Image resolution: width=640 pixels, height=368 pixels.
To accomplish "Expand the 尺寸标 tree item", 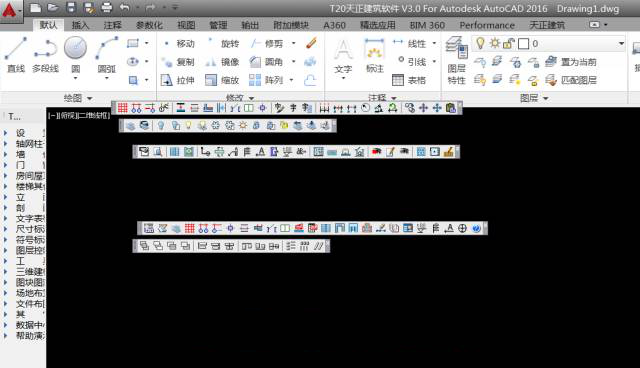I will point(6,229).
